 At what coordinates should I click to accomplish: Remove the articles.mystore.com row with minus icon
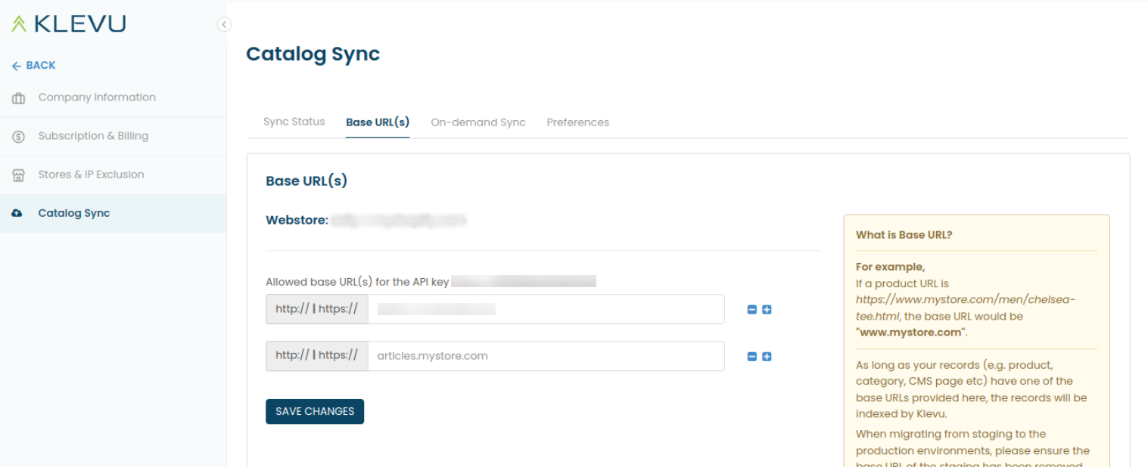752,356
